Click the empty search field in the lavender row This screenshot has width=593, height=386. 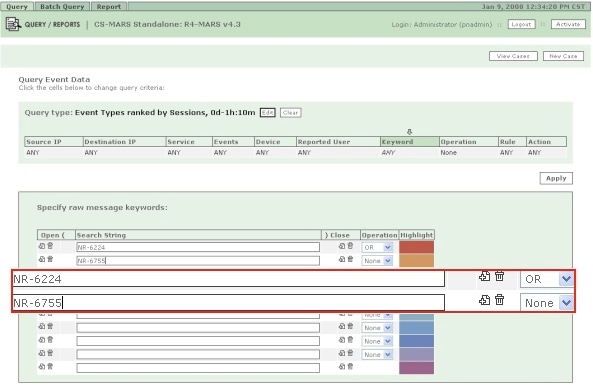(x=198, y=355)
